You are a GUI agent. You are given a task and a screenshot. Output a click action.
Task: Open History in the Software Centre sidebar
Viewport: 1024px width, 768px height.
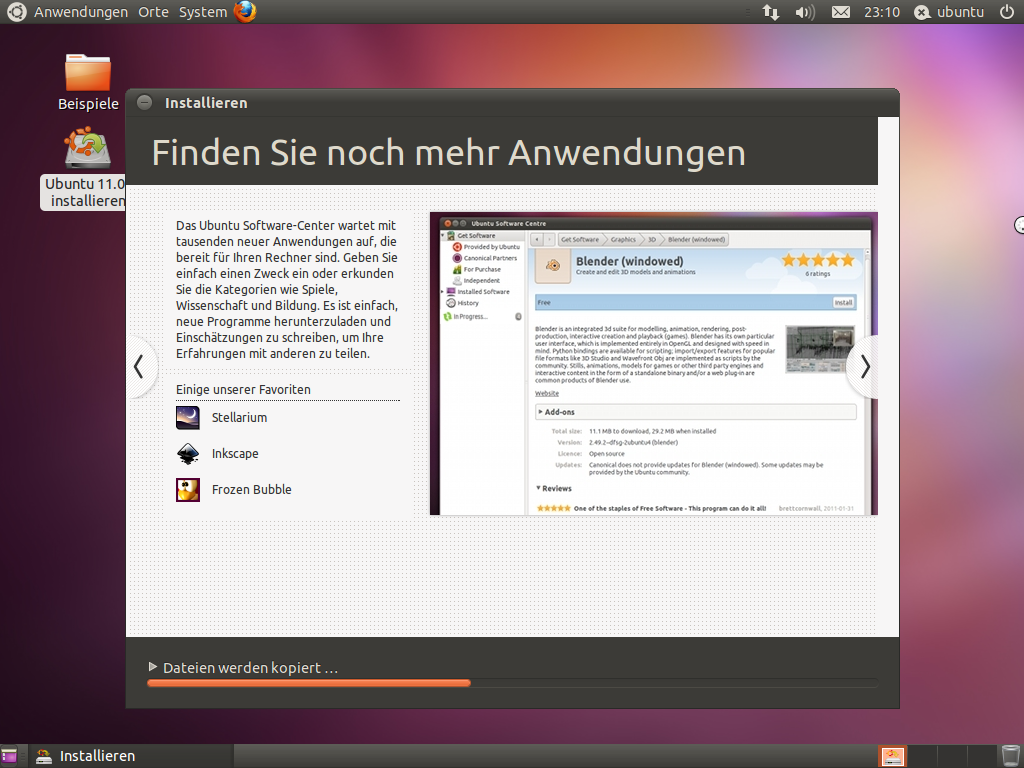[470, 303]
